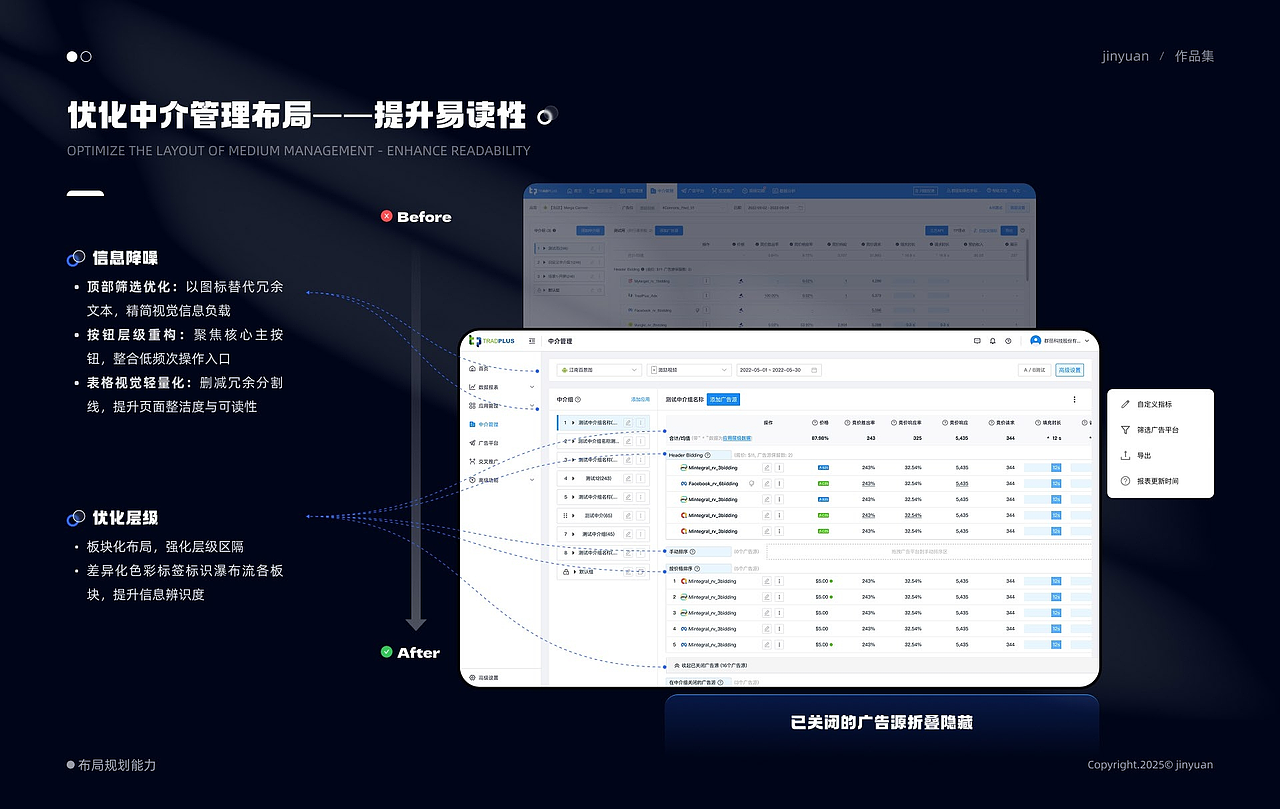This screenshot has height=809, width=1280.
Task: Click the A / B测试 button
Action: tap(1035, 370)
